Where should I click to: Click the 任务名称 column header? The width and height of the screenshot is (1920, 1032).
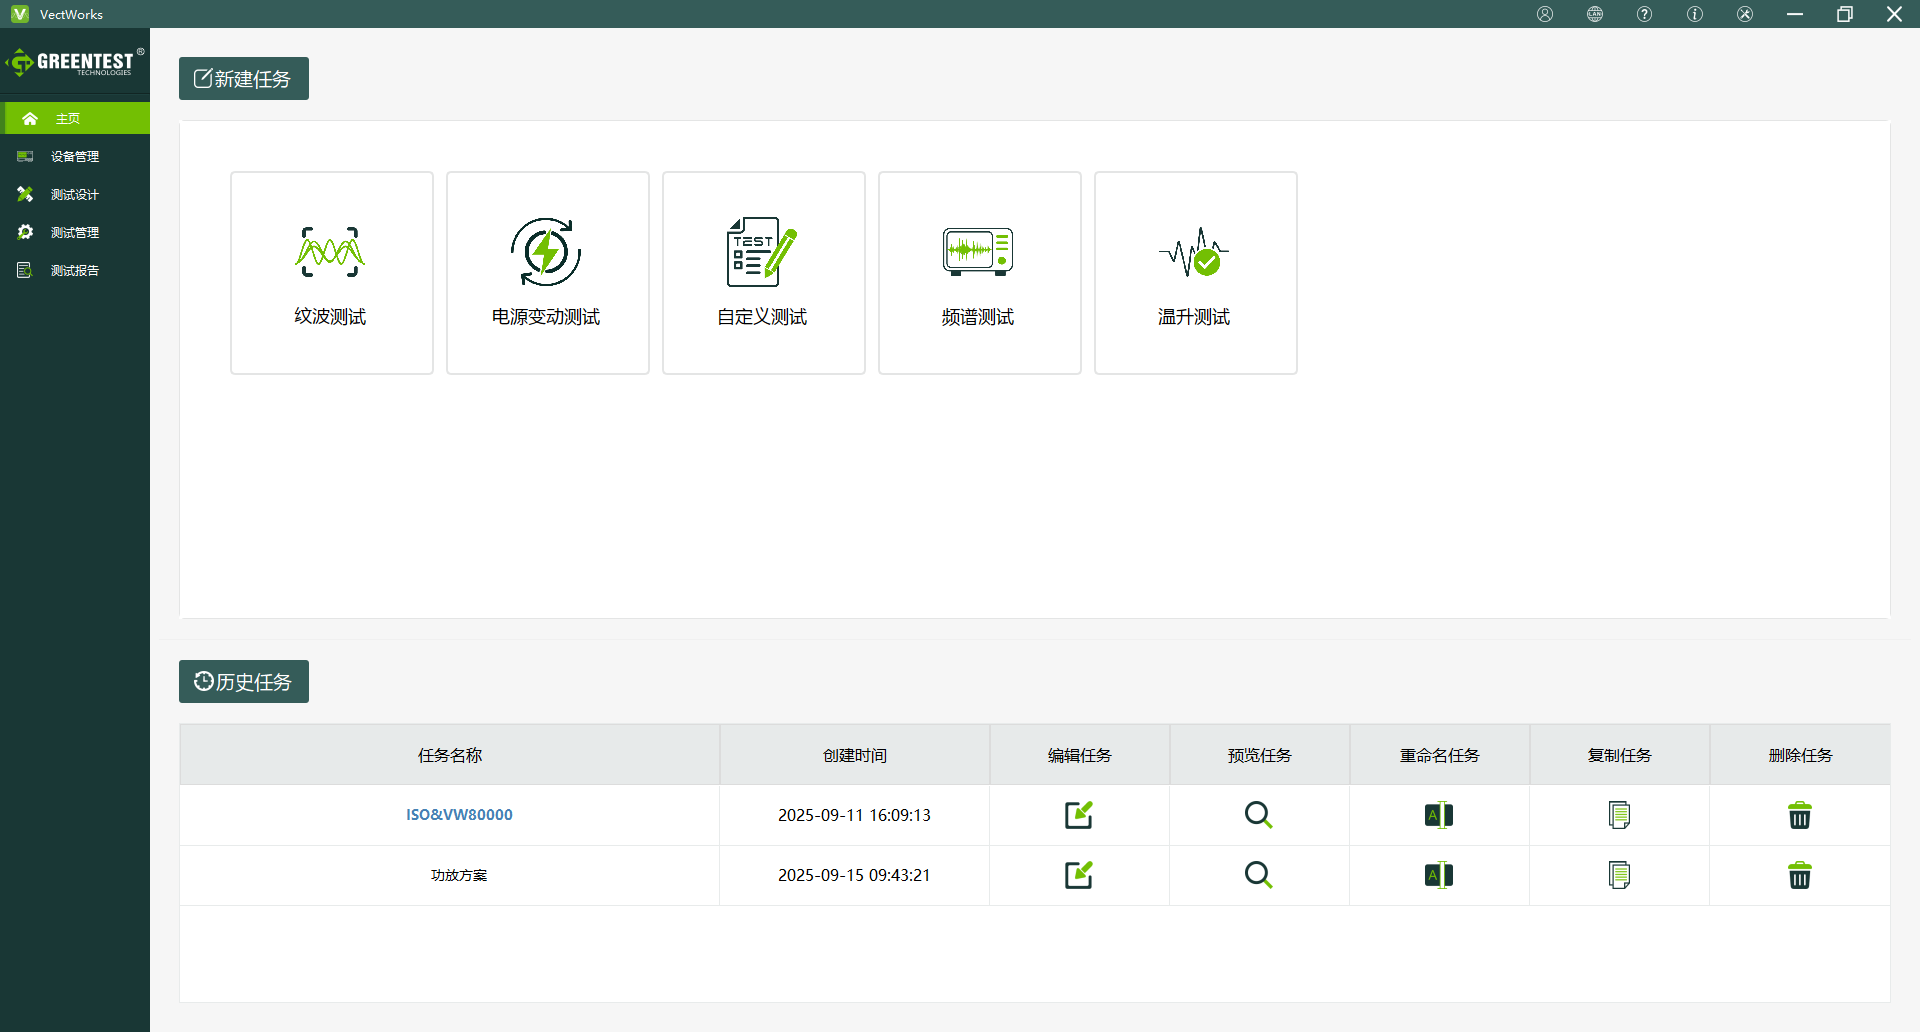pyautogui.click(x=450, y=755)
